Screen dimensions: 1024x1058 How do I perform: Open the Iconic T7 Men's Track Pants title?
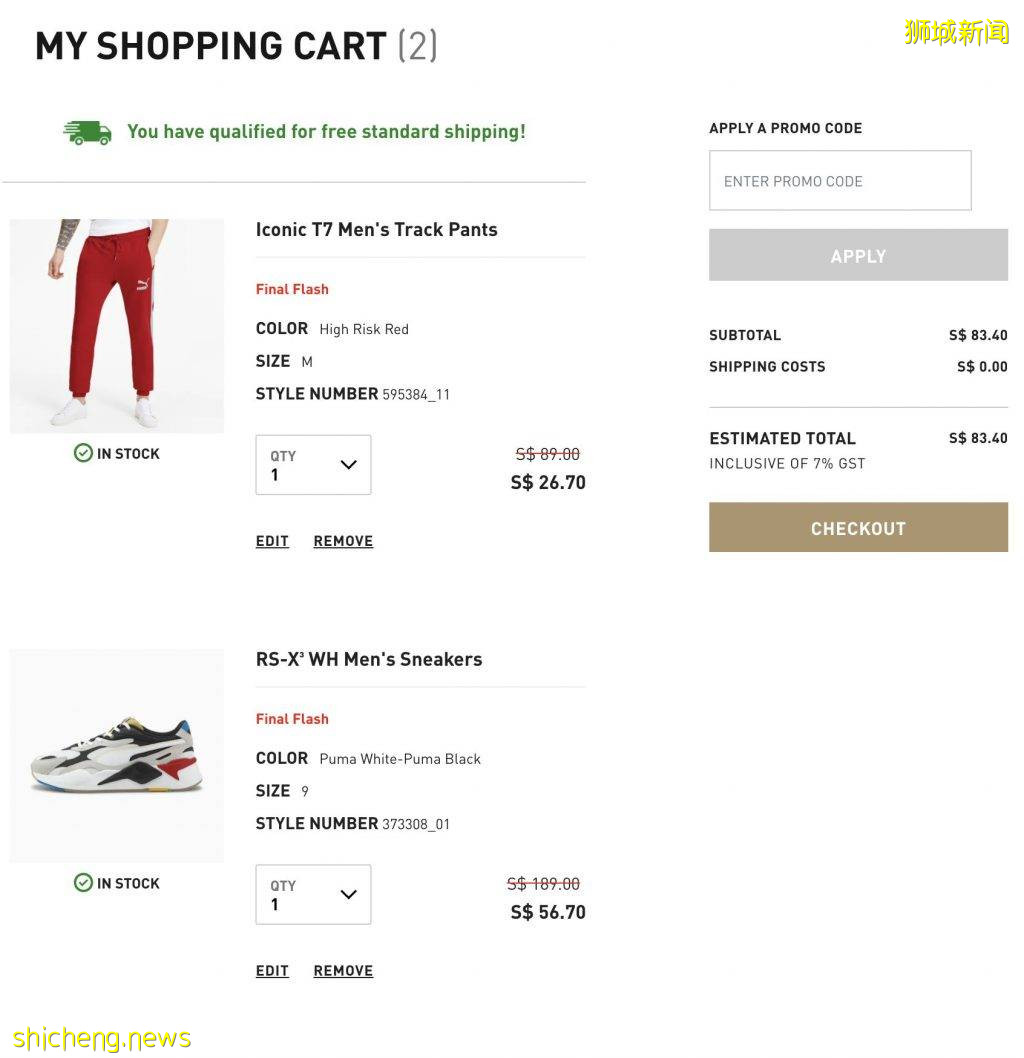click(x=376, y=230)
